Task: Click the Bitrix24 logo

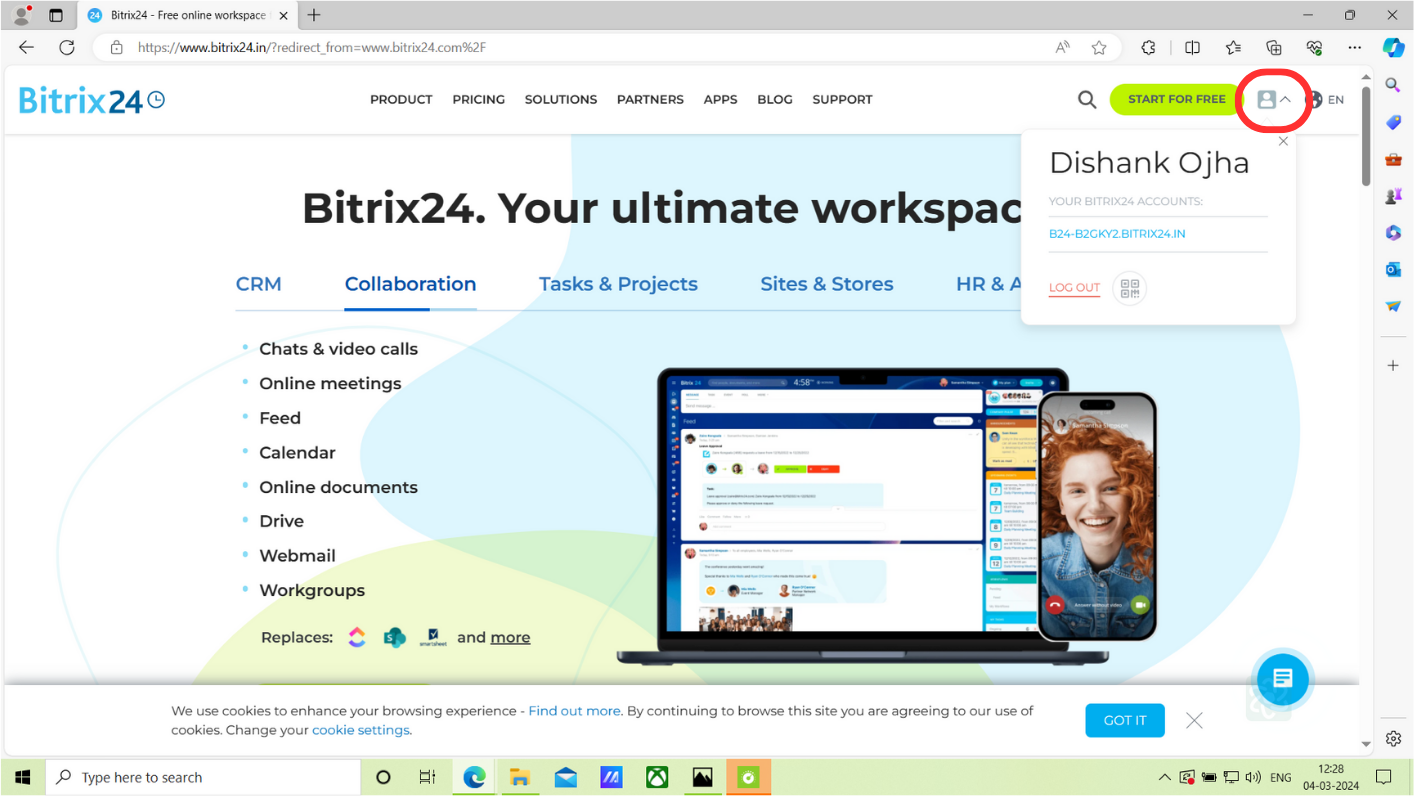Action: tap(92, 99)
